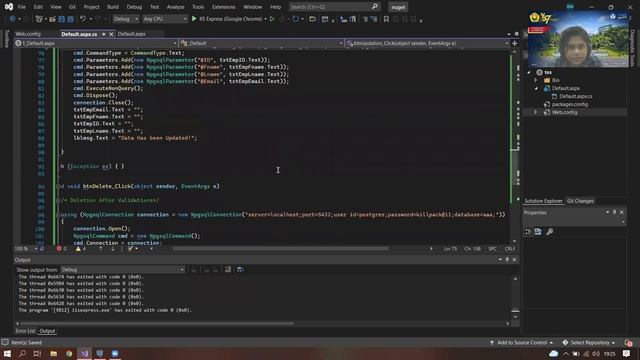Click the taskbar search magnifier icon
640x360 pixels.
22,353
